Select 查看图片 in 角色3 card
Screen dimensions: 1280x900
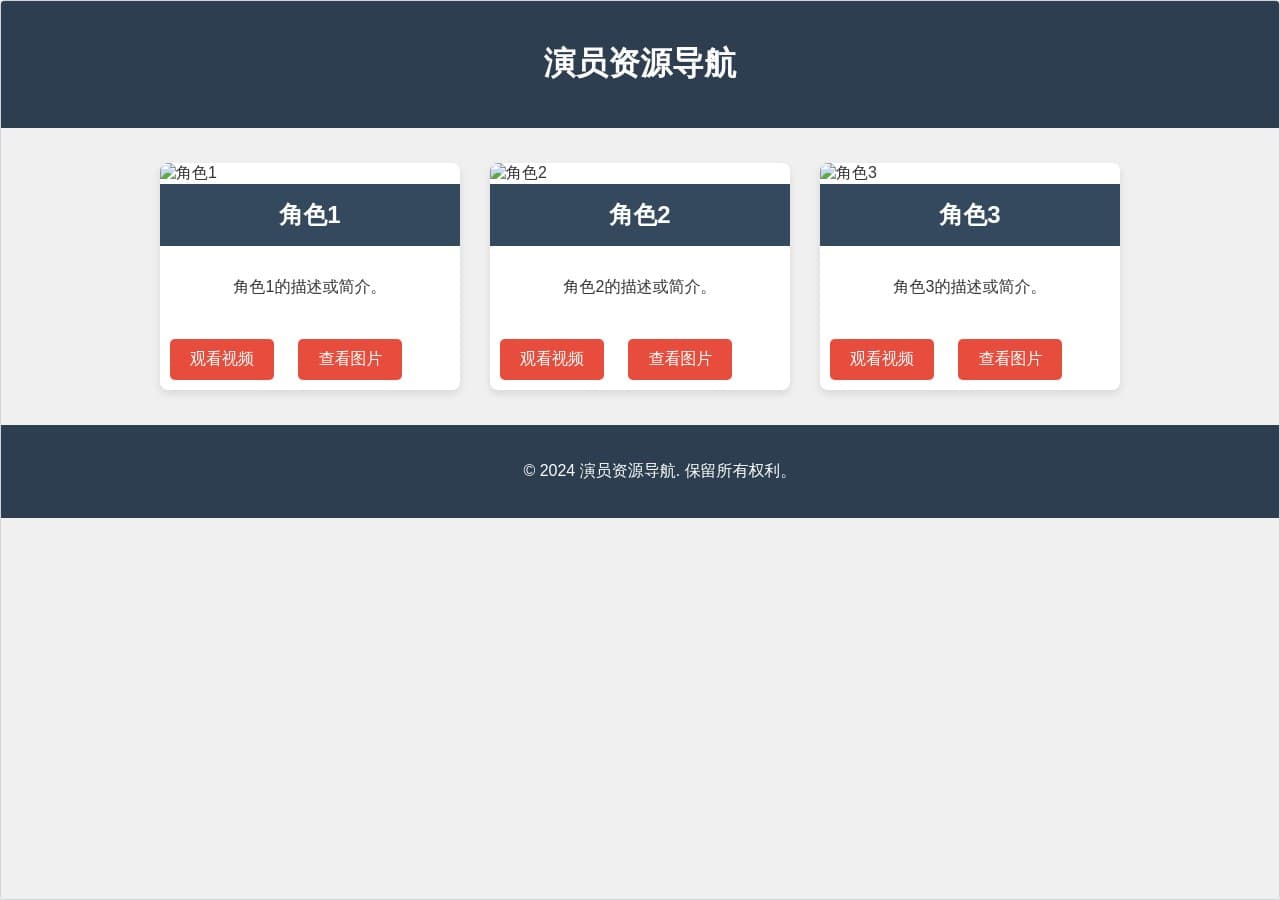(1010, 359)
